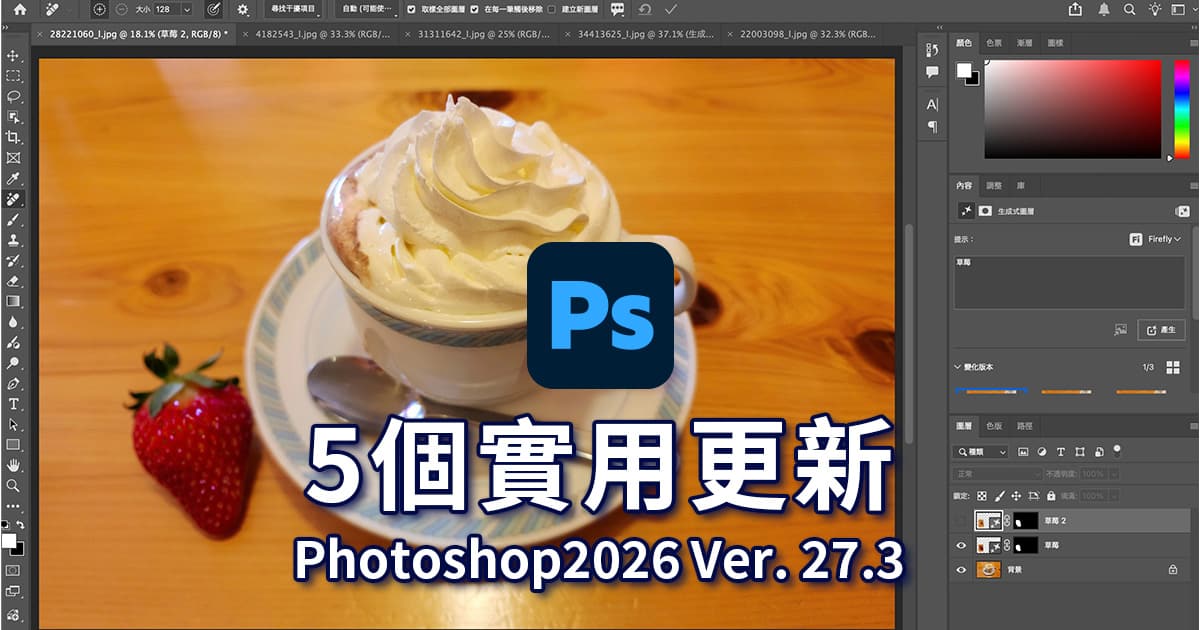The width and height of the screenshot is (1200, 630).
Task: Click the filter for type layers icon
Action: pyautogui.click(x=1061, y=452)
